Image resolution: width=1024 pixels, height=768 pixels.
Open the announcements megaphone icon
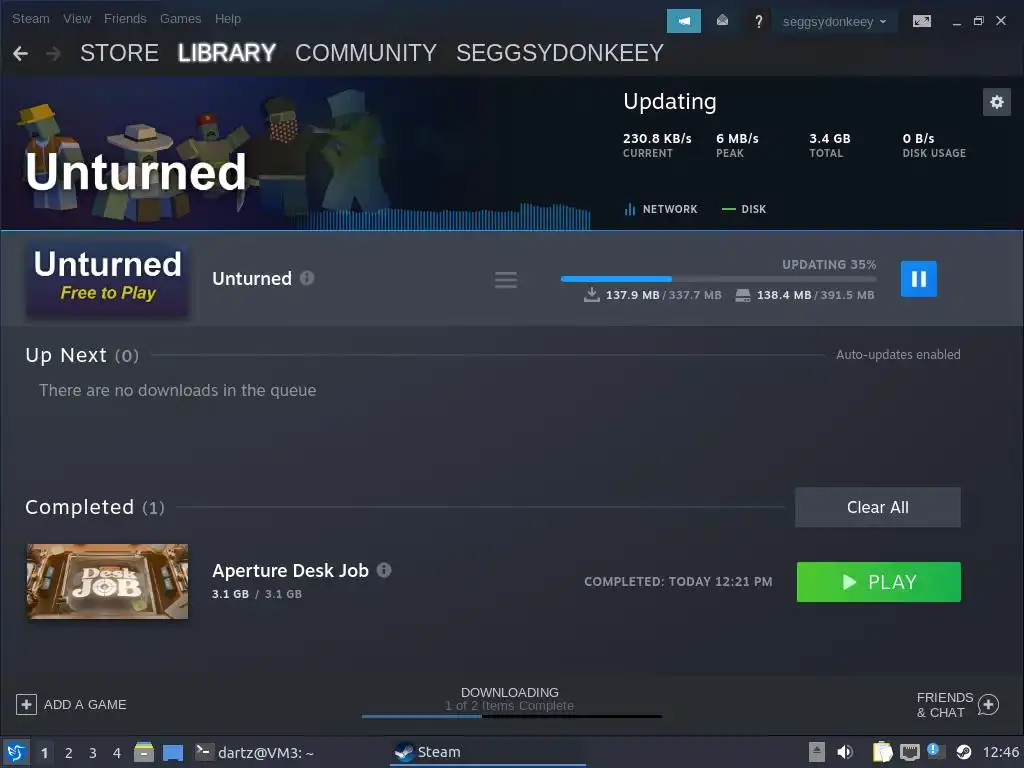[x=683, y=21]
